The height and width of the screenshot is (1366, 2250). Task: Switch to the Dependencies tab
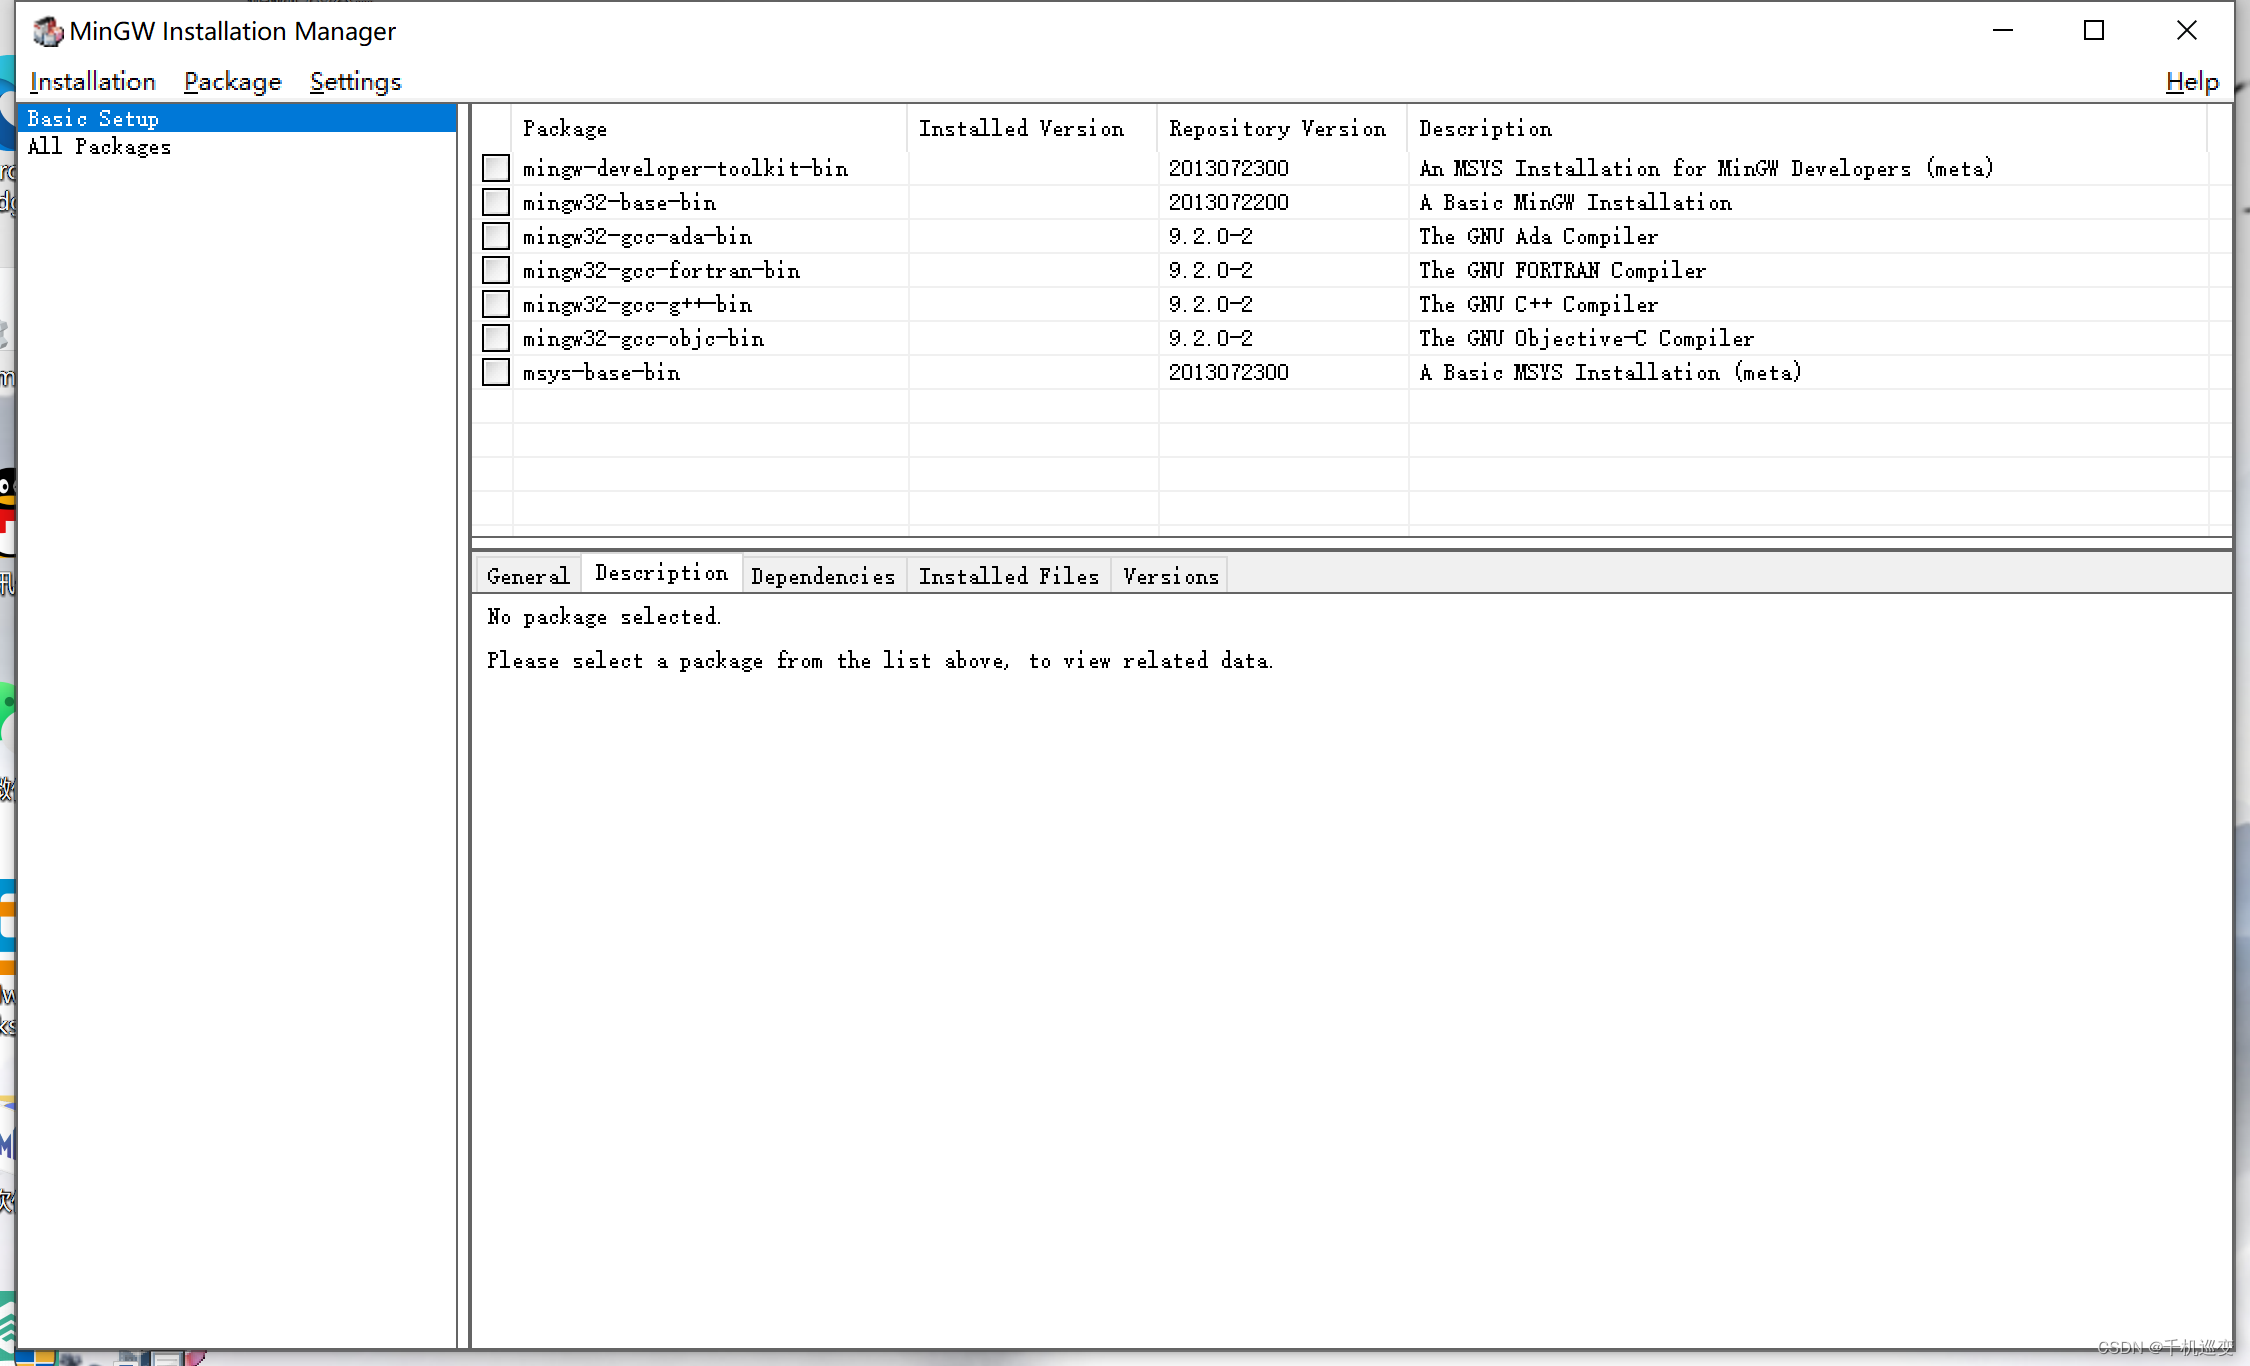(x=823, y=576)
